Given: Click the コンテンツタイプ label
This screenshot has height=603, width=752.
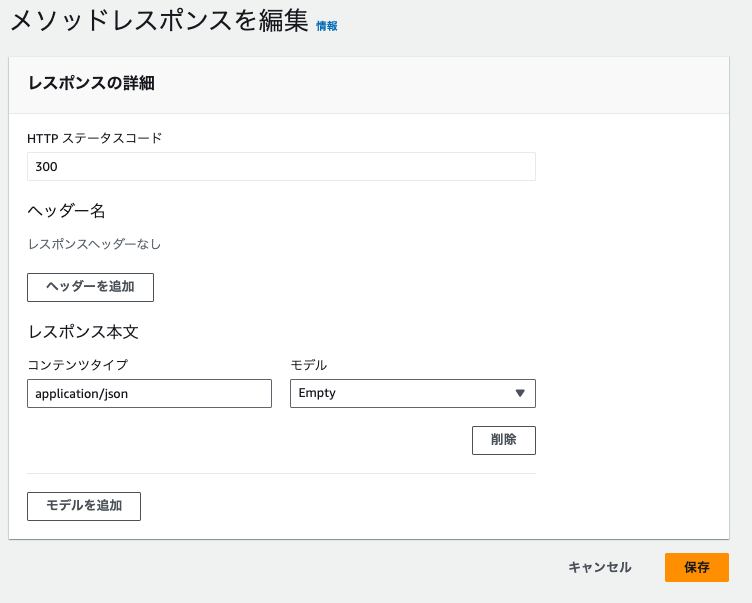Looking at the screenshot, I should point(77,365).
